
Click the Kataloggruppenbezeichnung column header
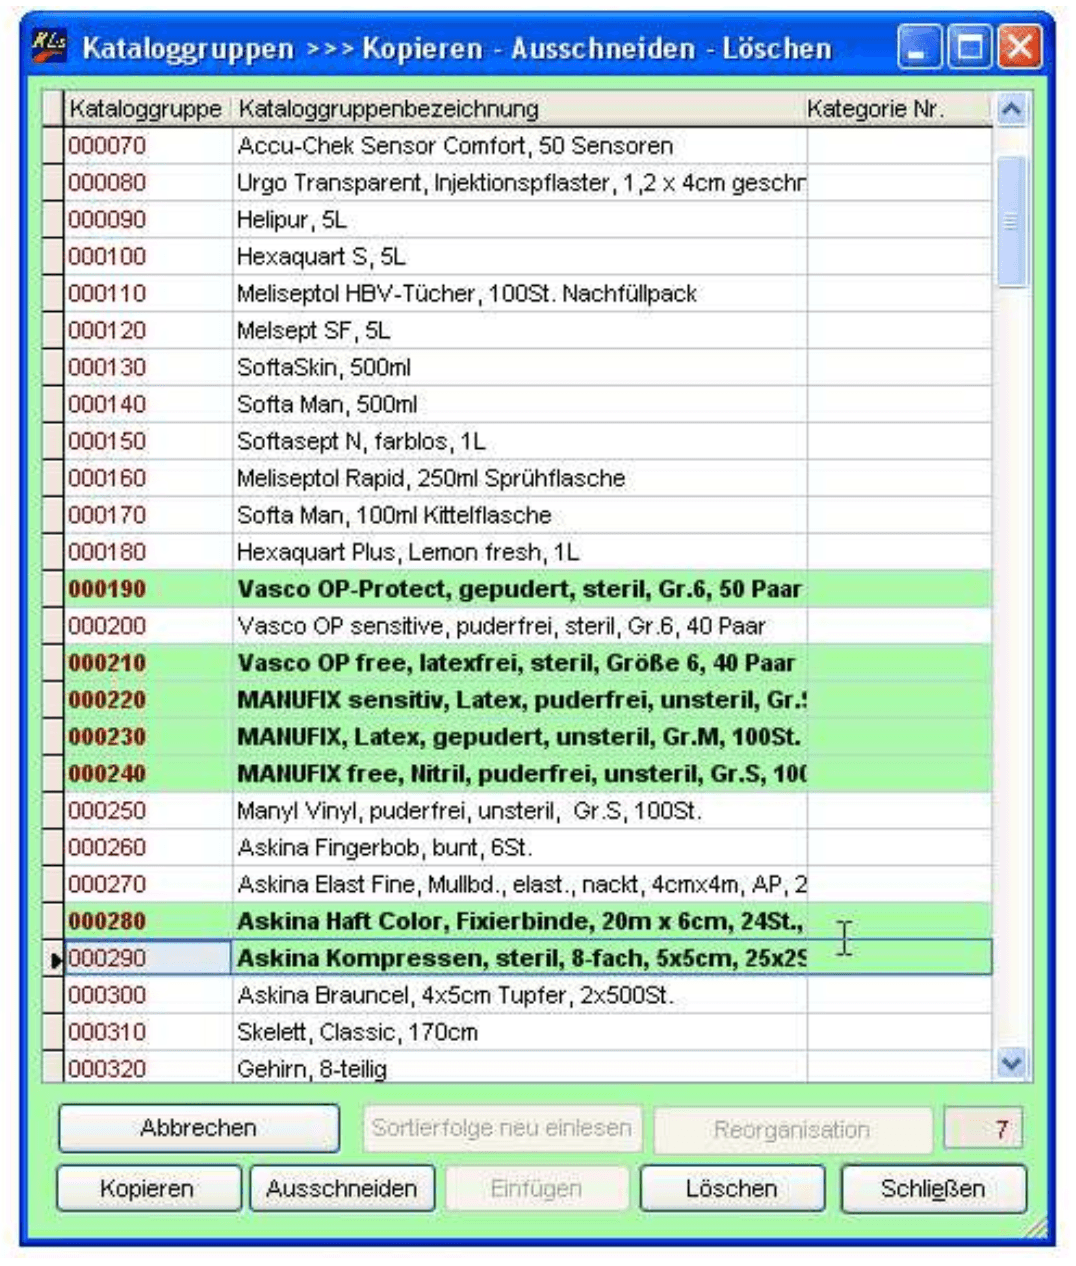click(519, 109)
